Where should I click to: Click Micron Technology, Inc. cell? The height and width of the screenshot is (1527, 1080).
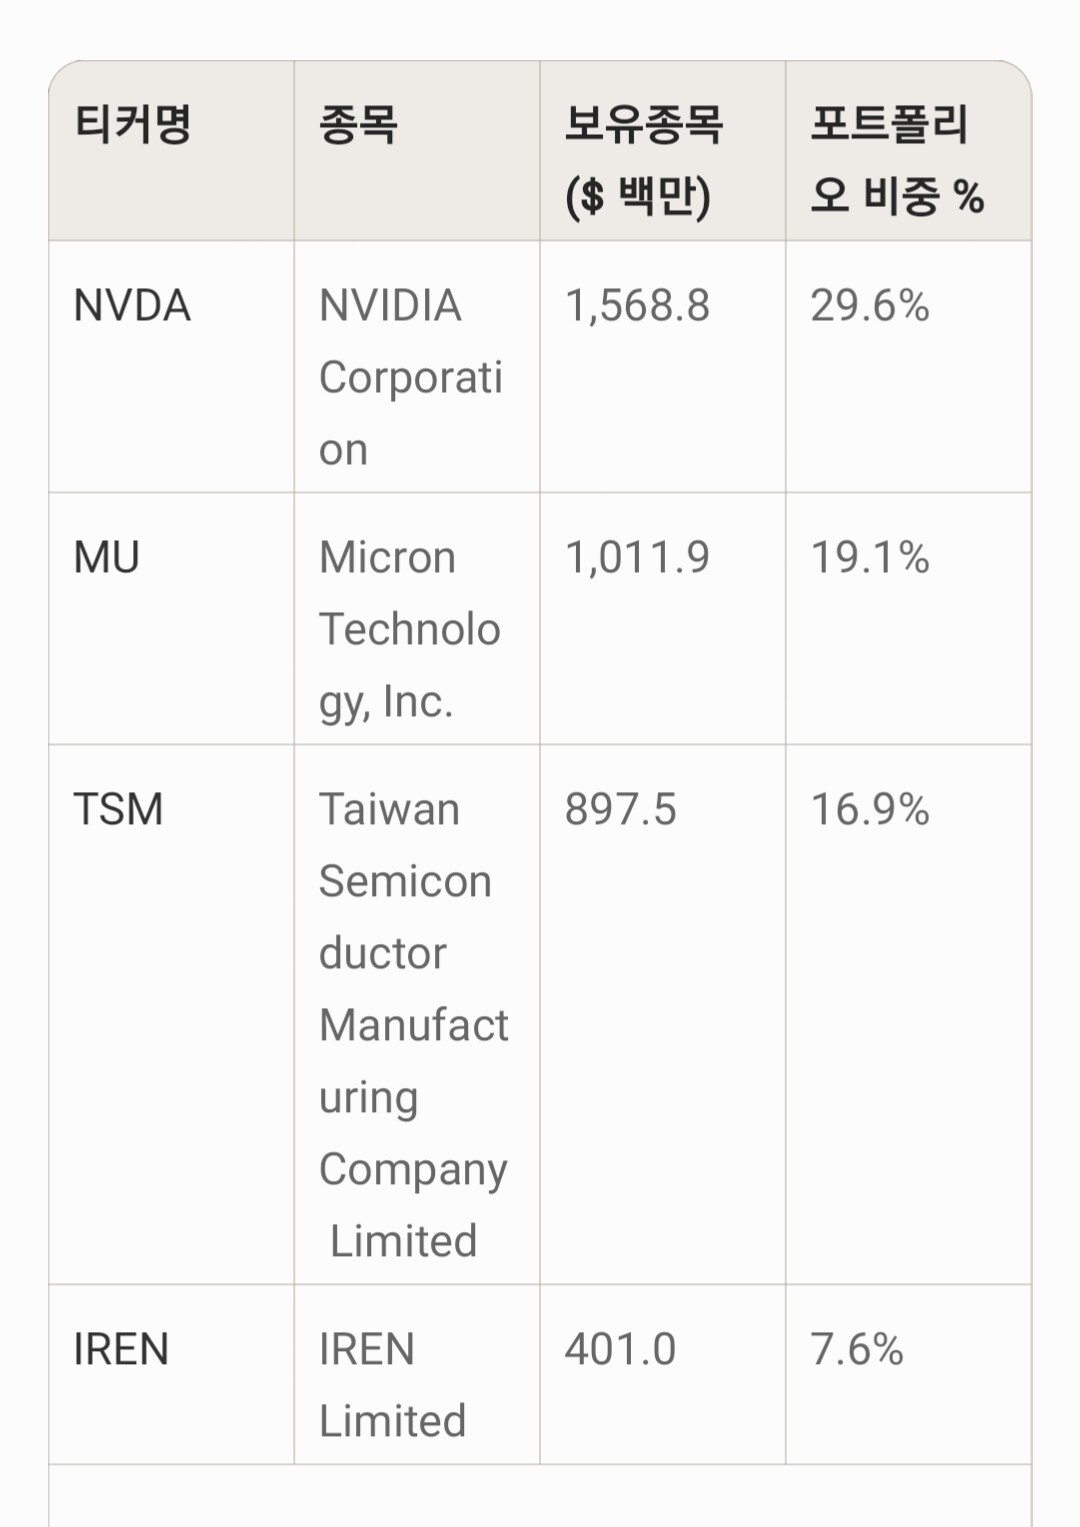coord(417,618)
